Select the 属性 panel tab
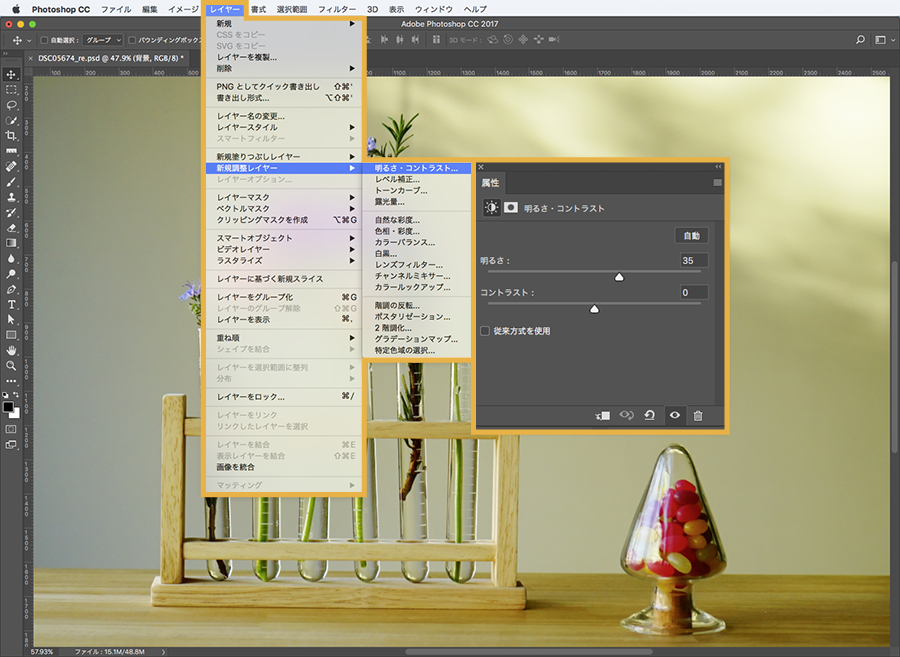The height and width of the screenshot is (657, 900). click(490, 182)
